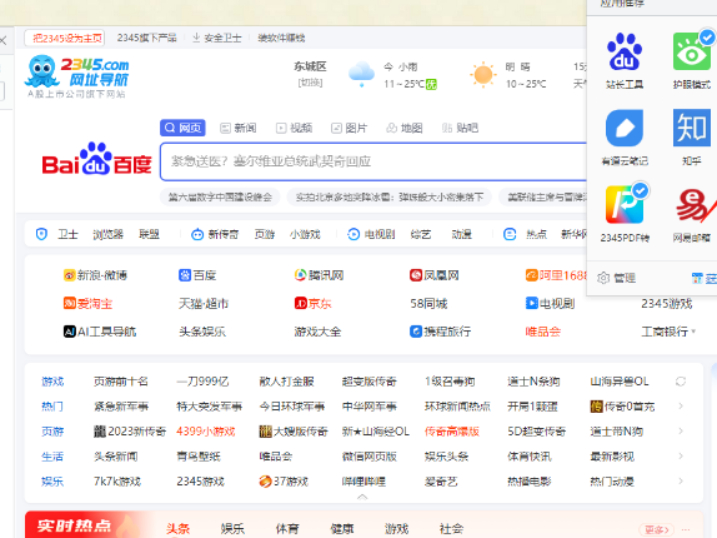Open the 头条 hot news tab
This screenshot has width=717, height=538.
click(x=178, y=529)
